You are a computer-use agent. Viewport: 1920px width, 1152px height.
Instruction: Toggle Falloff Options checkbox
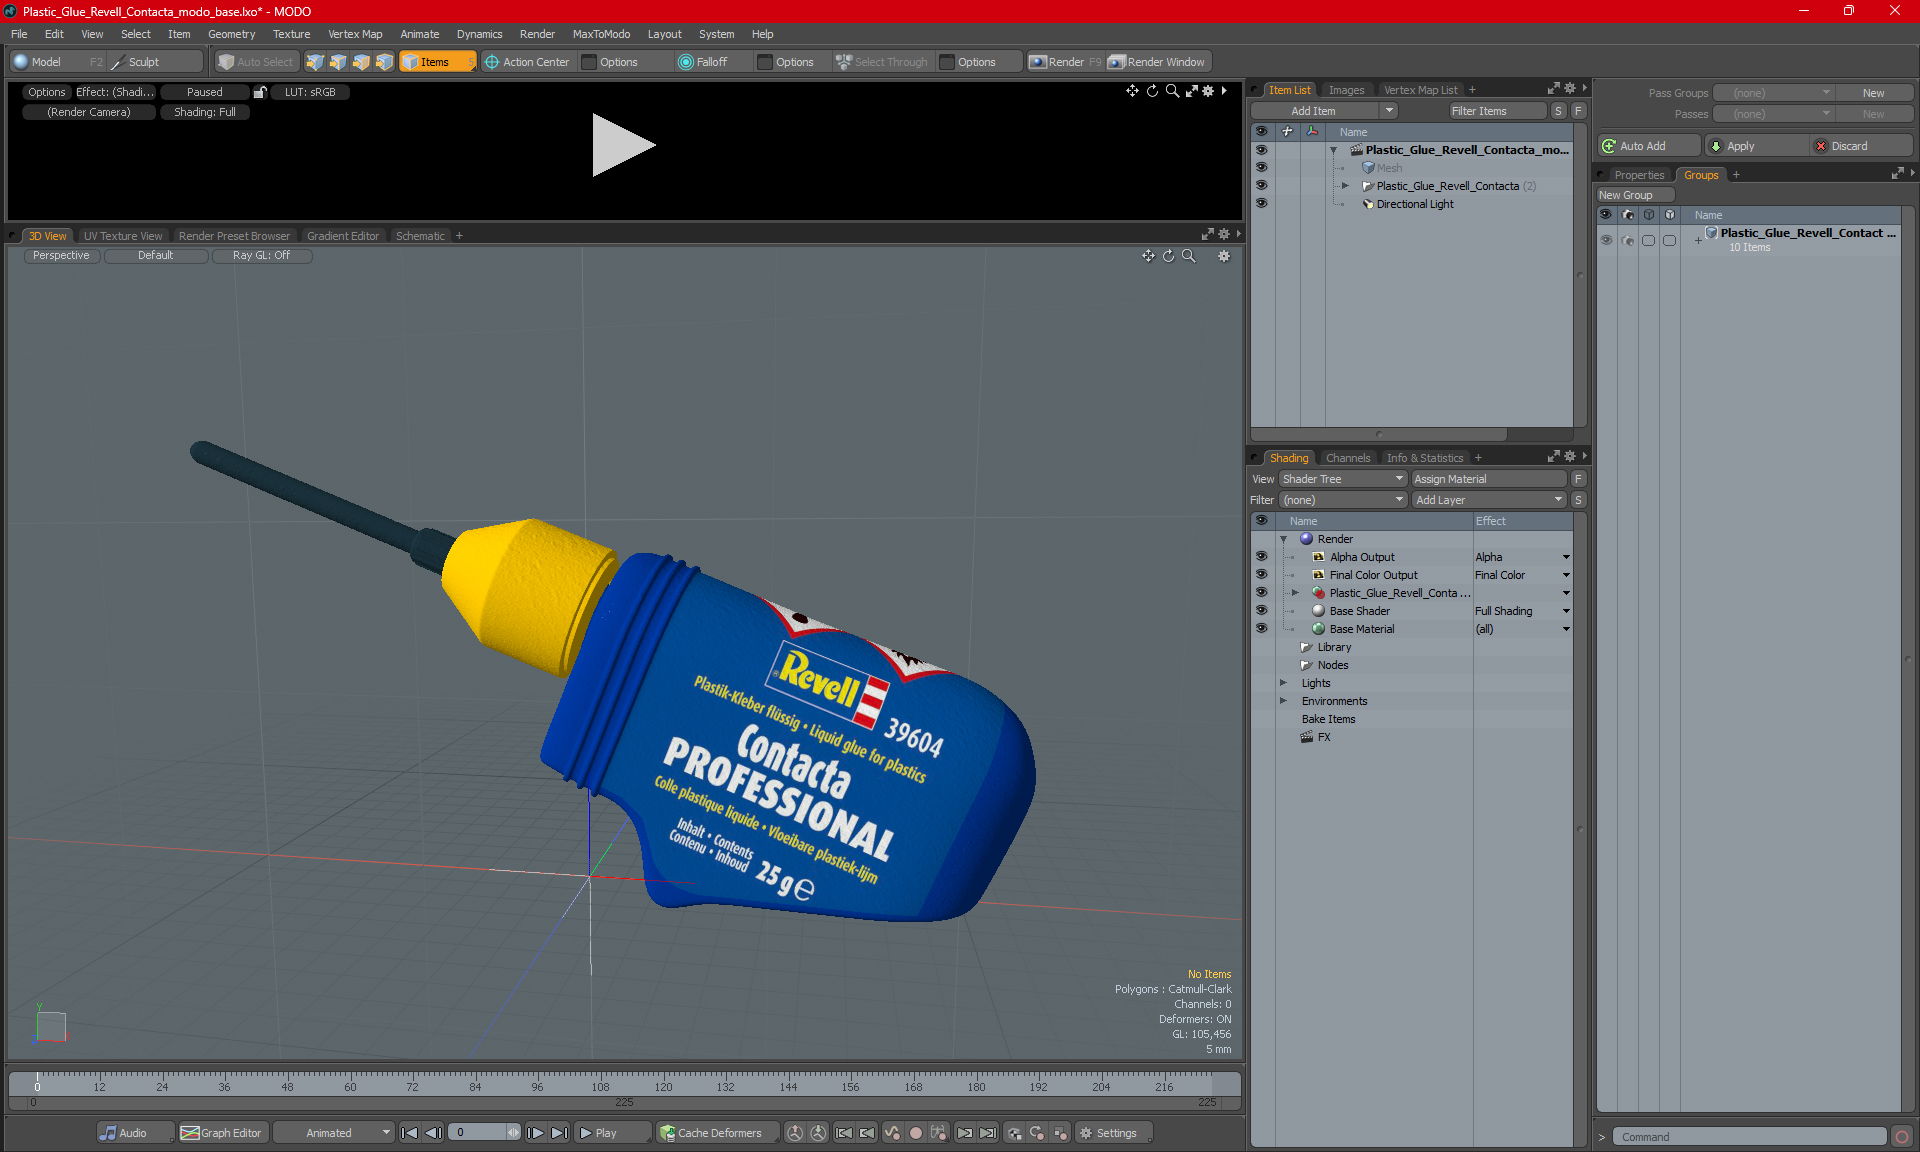(765, 62)
